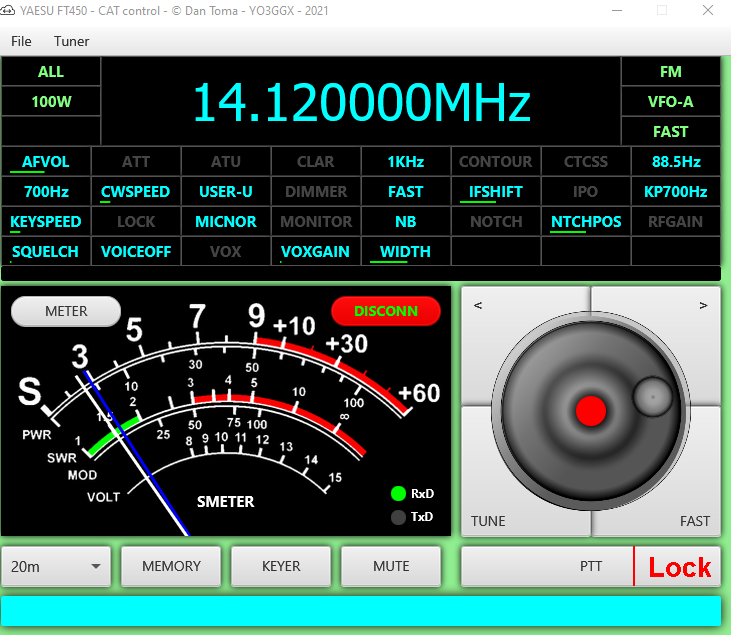Click the MUTE button

[391, 566]
